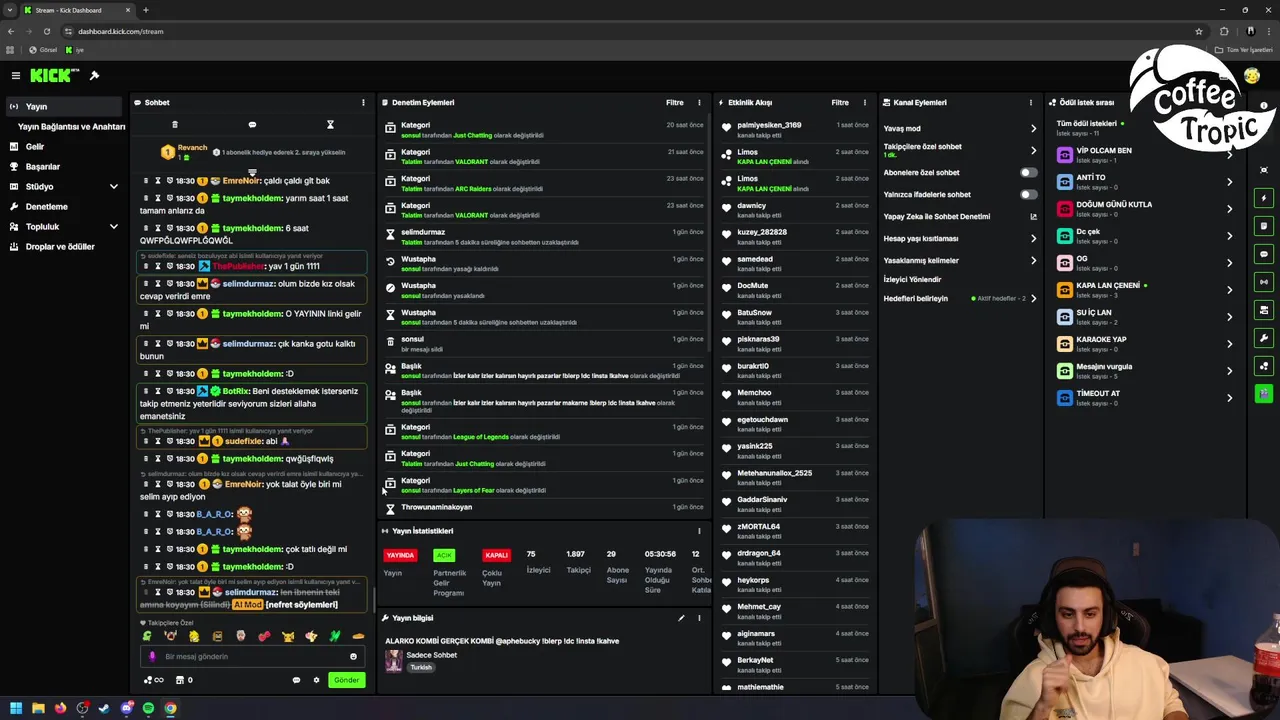The image size is (1280, 720).
Task: Click the hourglass icon in the Sohbet toolbar
Action: pyautogui.click(x=330, y=125)
